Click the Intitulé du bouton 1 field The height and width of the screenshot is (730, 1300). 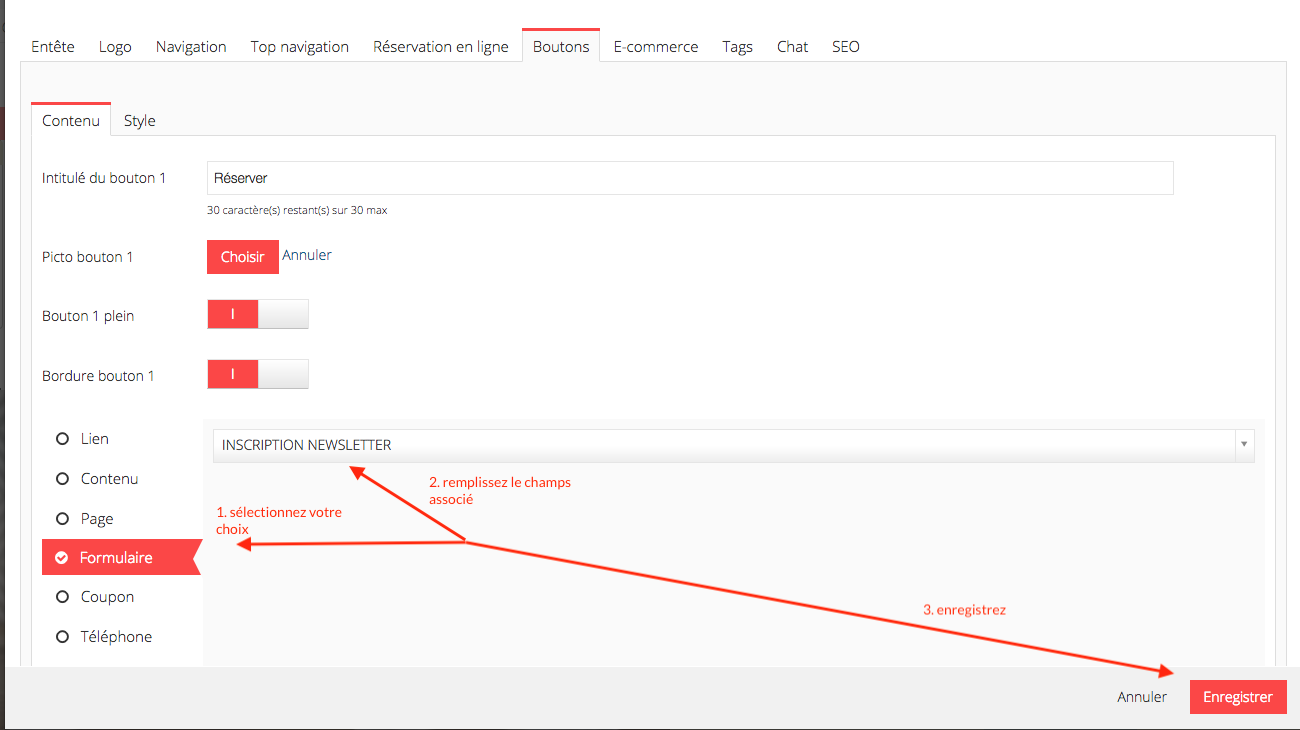pyautogui.click(x=690, y=178)
